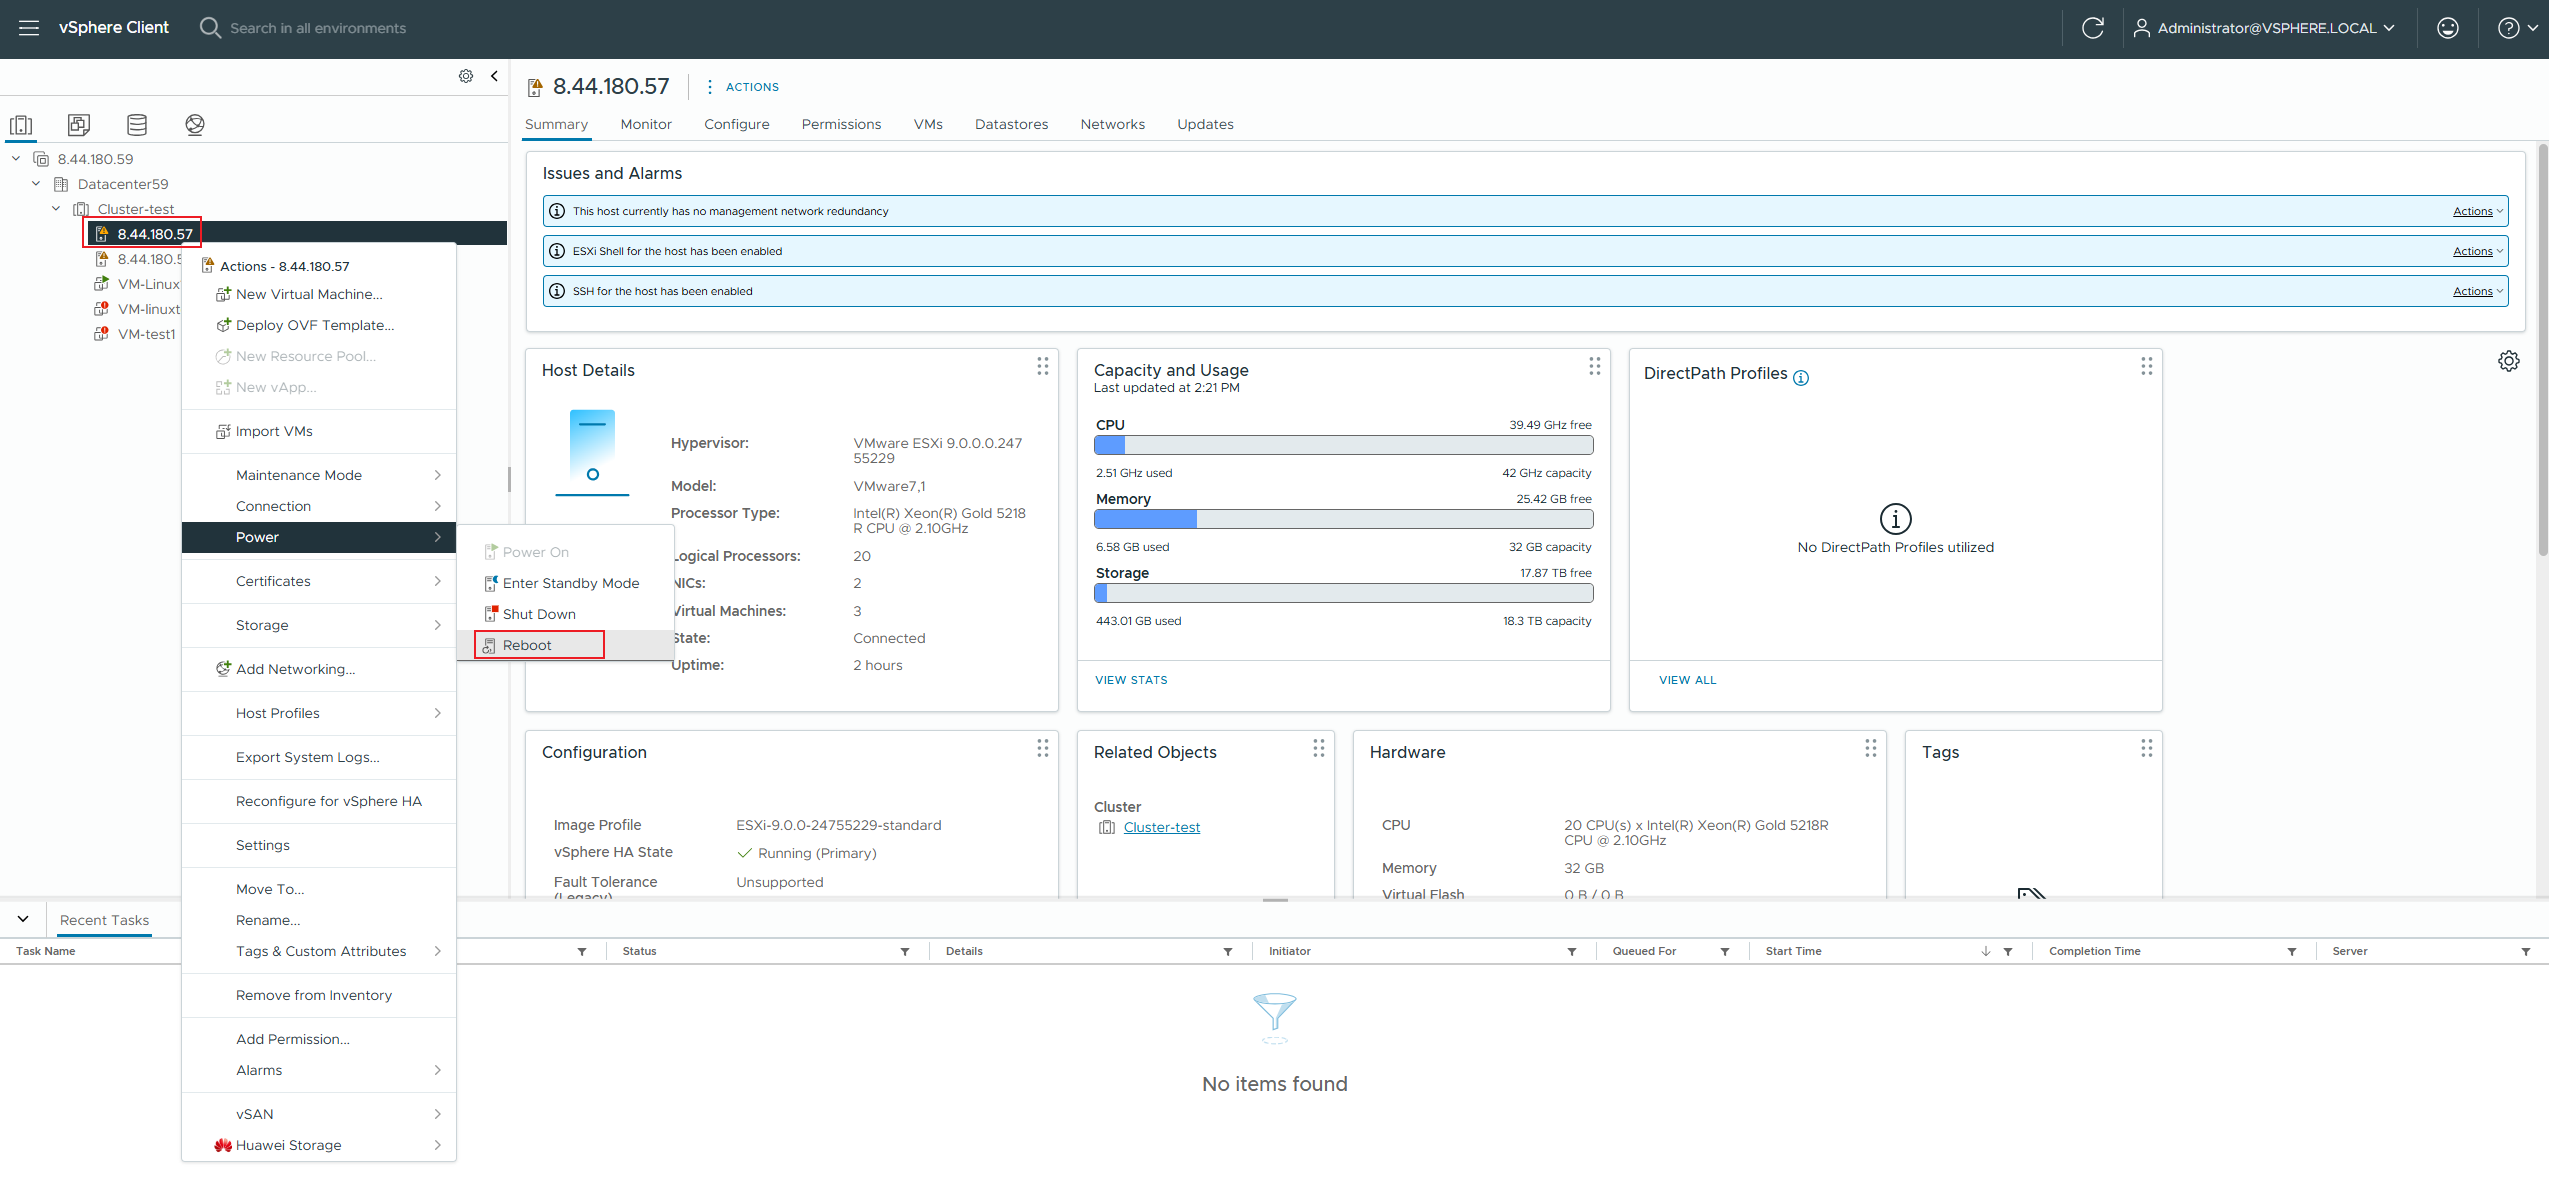Select Shut Down from the Power submenu
Screen dimensions: 2549x1200
click(x=567, y=614)
